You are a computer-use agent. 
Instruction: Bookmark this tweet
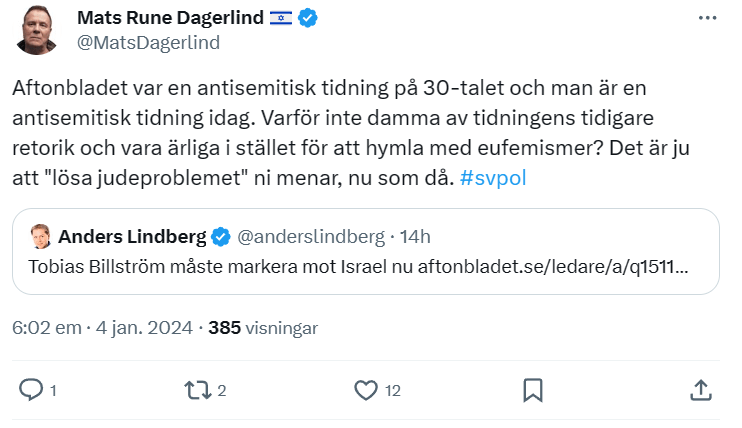coord(533,390)
